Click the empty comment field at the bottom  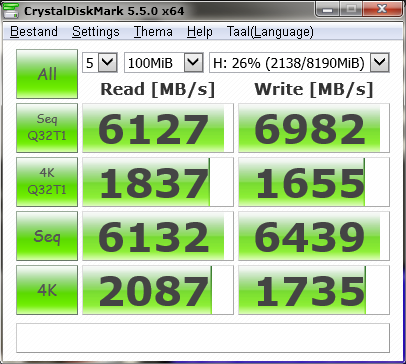(203, 338)
